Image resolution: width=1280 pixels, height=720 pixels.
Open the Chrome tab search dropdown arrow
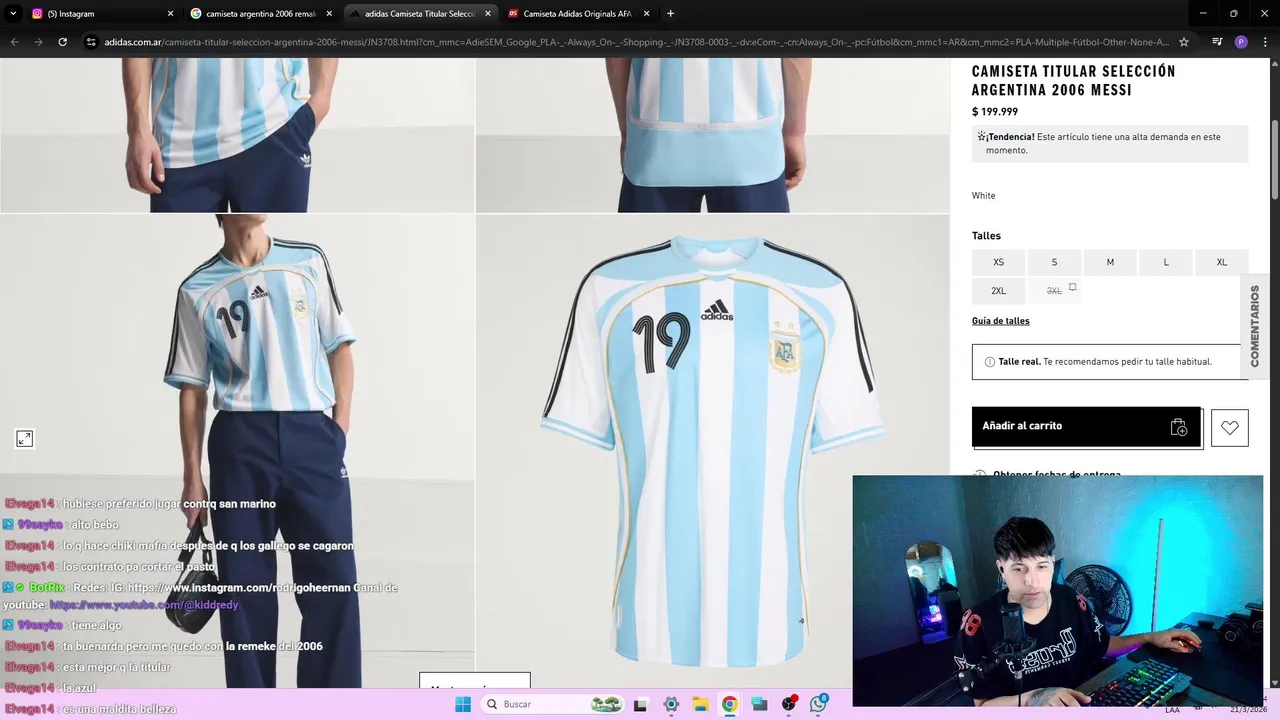pos(13,14)
